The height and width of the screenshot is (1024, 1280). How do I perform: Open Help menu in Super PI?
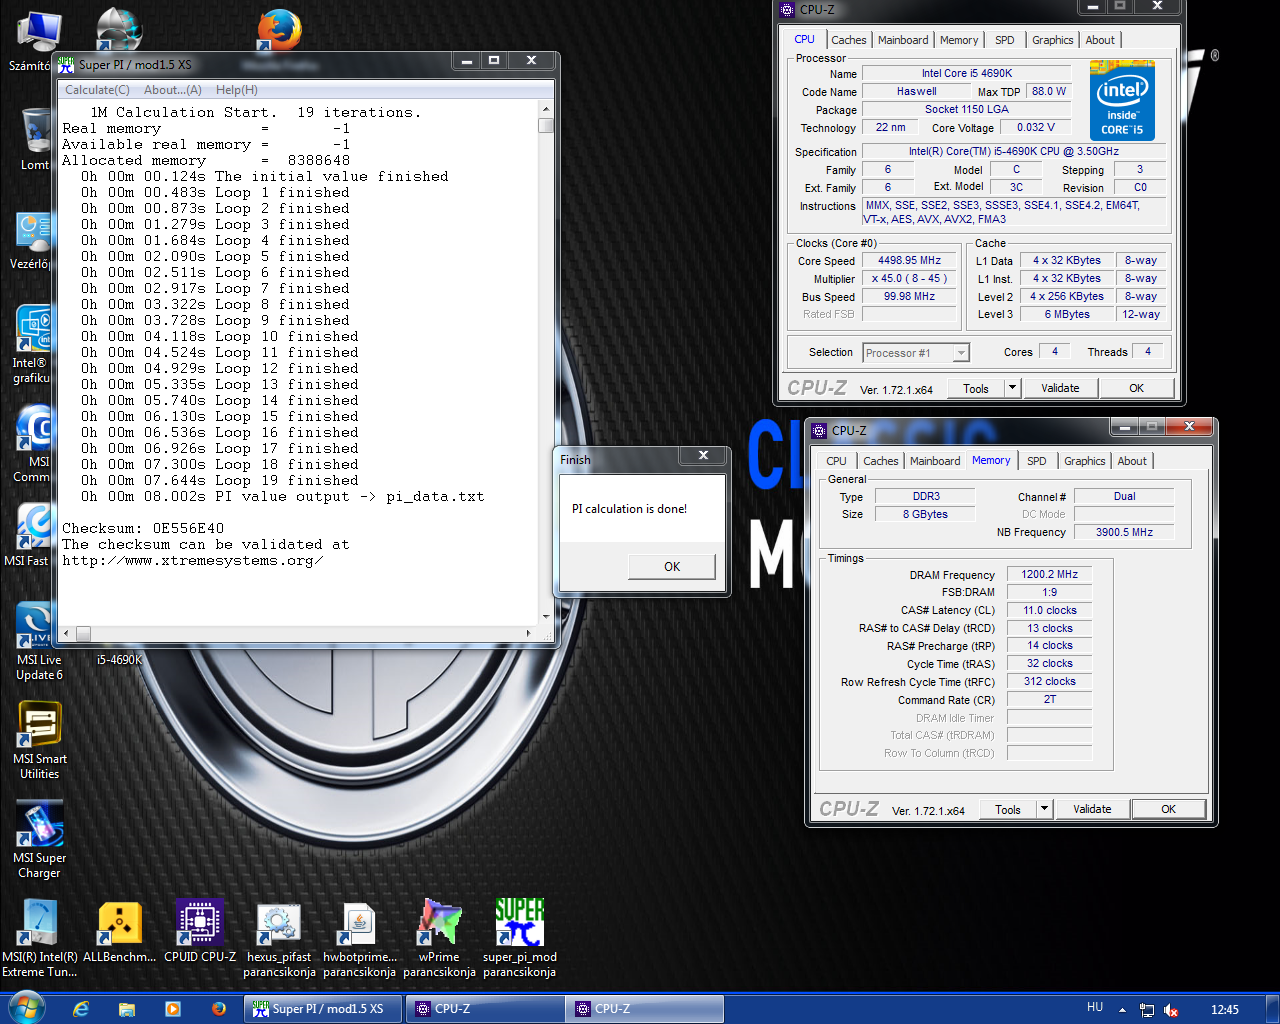coord(237,90)
